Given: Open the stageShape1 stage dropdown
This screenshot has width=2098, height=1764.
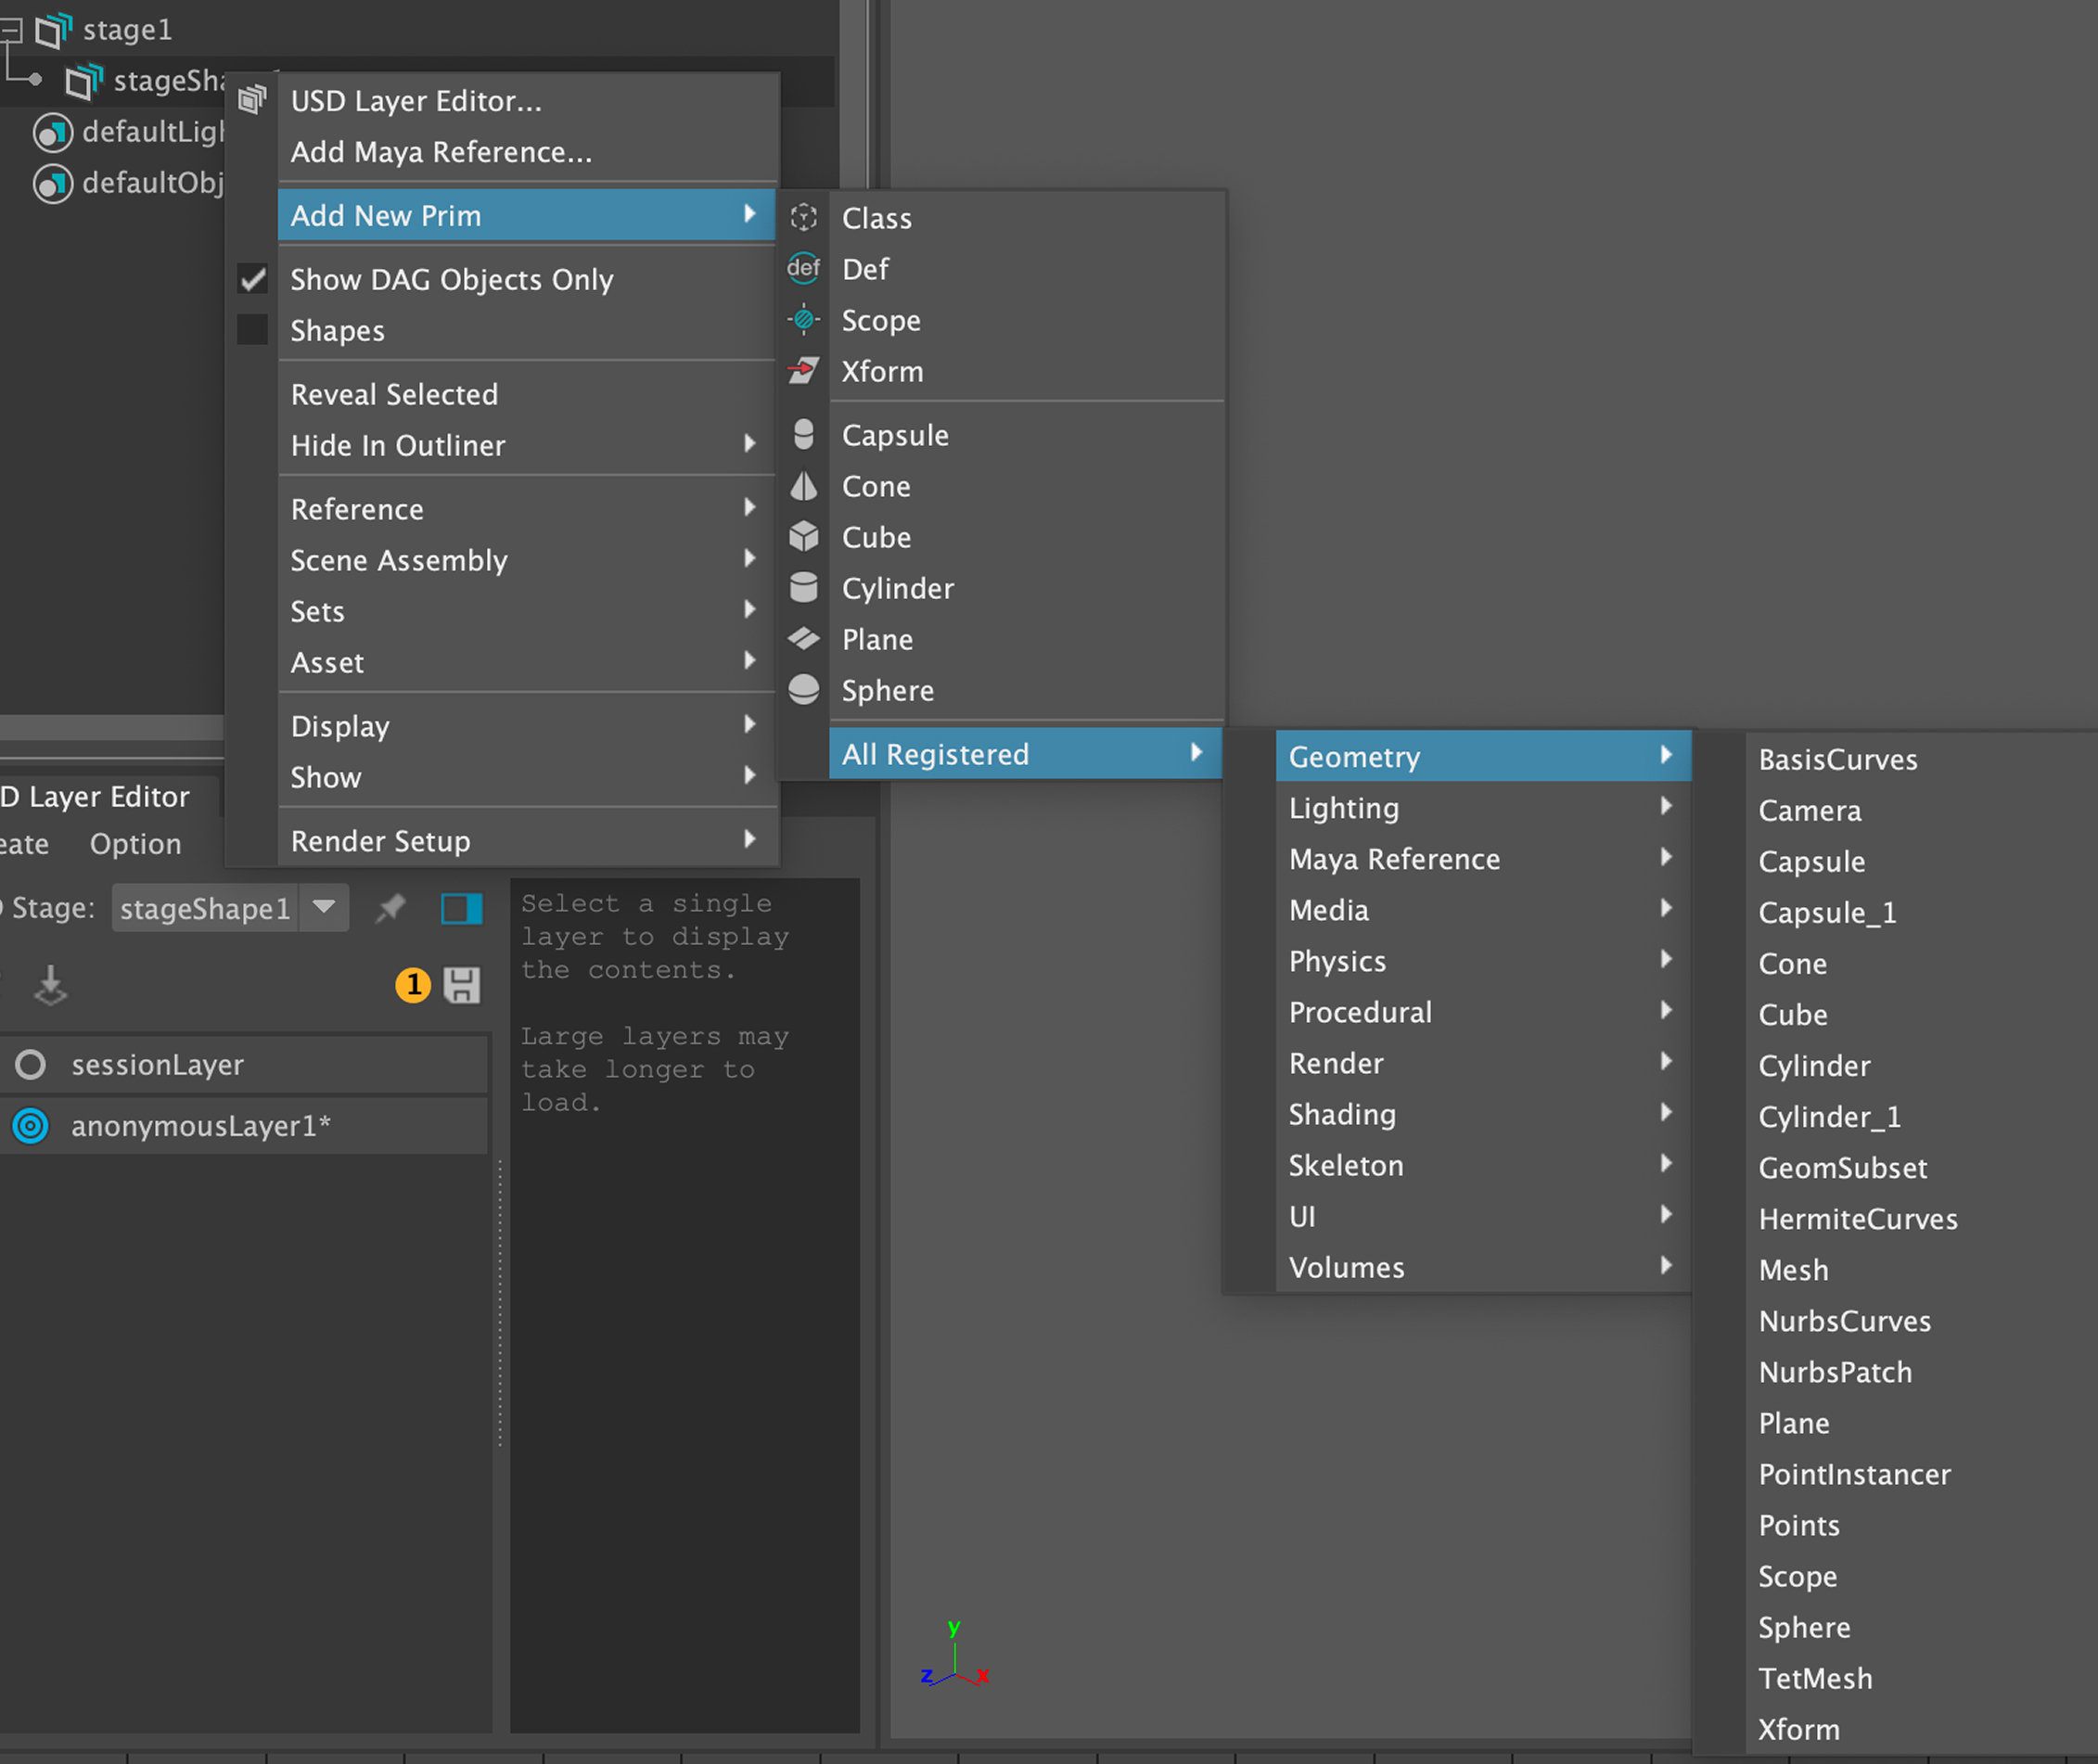Looking at the screenshot, I should point(324,908).
